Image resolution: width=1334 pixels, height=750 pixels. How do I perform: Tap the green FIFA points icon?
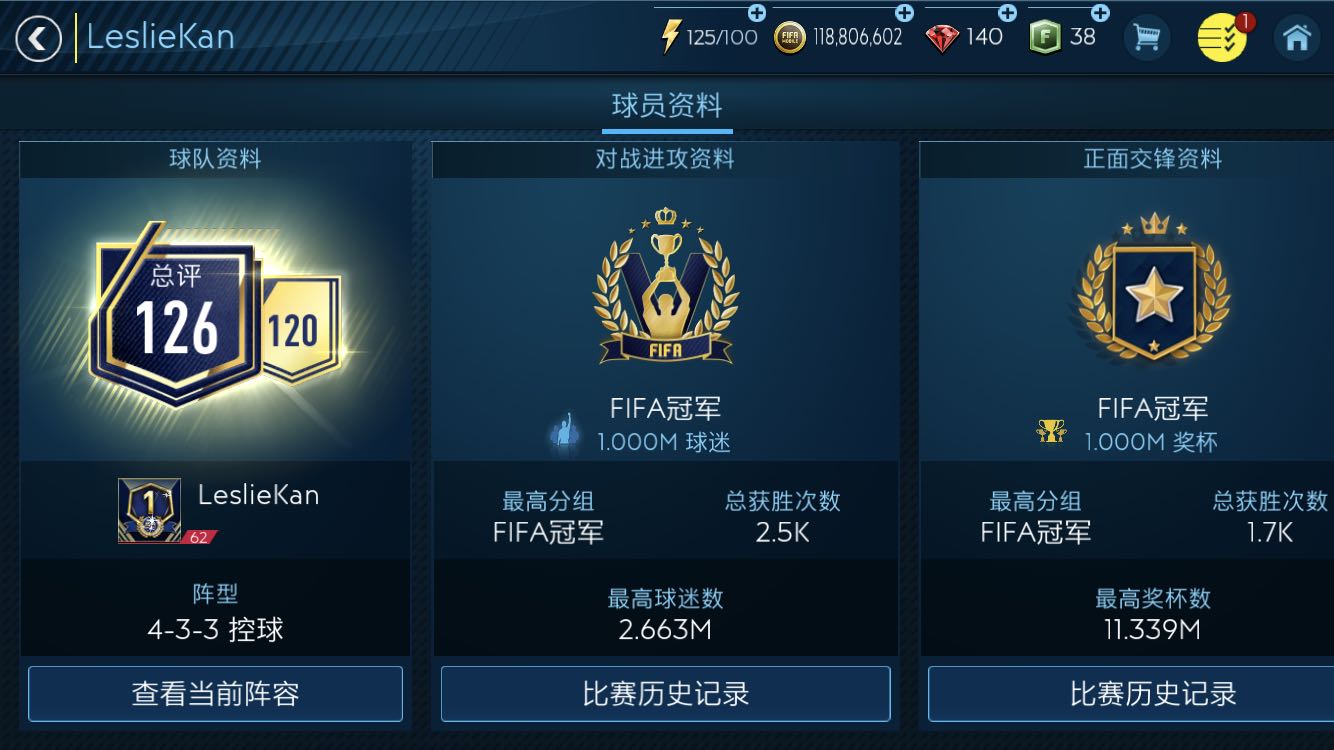pyautogui.click(x=1045, y=38)
